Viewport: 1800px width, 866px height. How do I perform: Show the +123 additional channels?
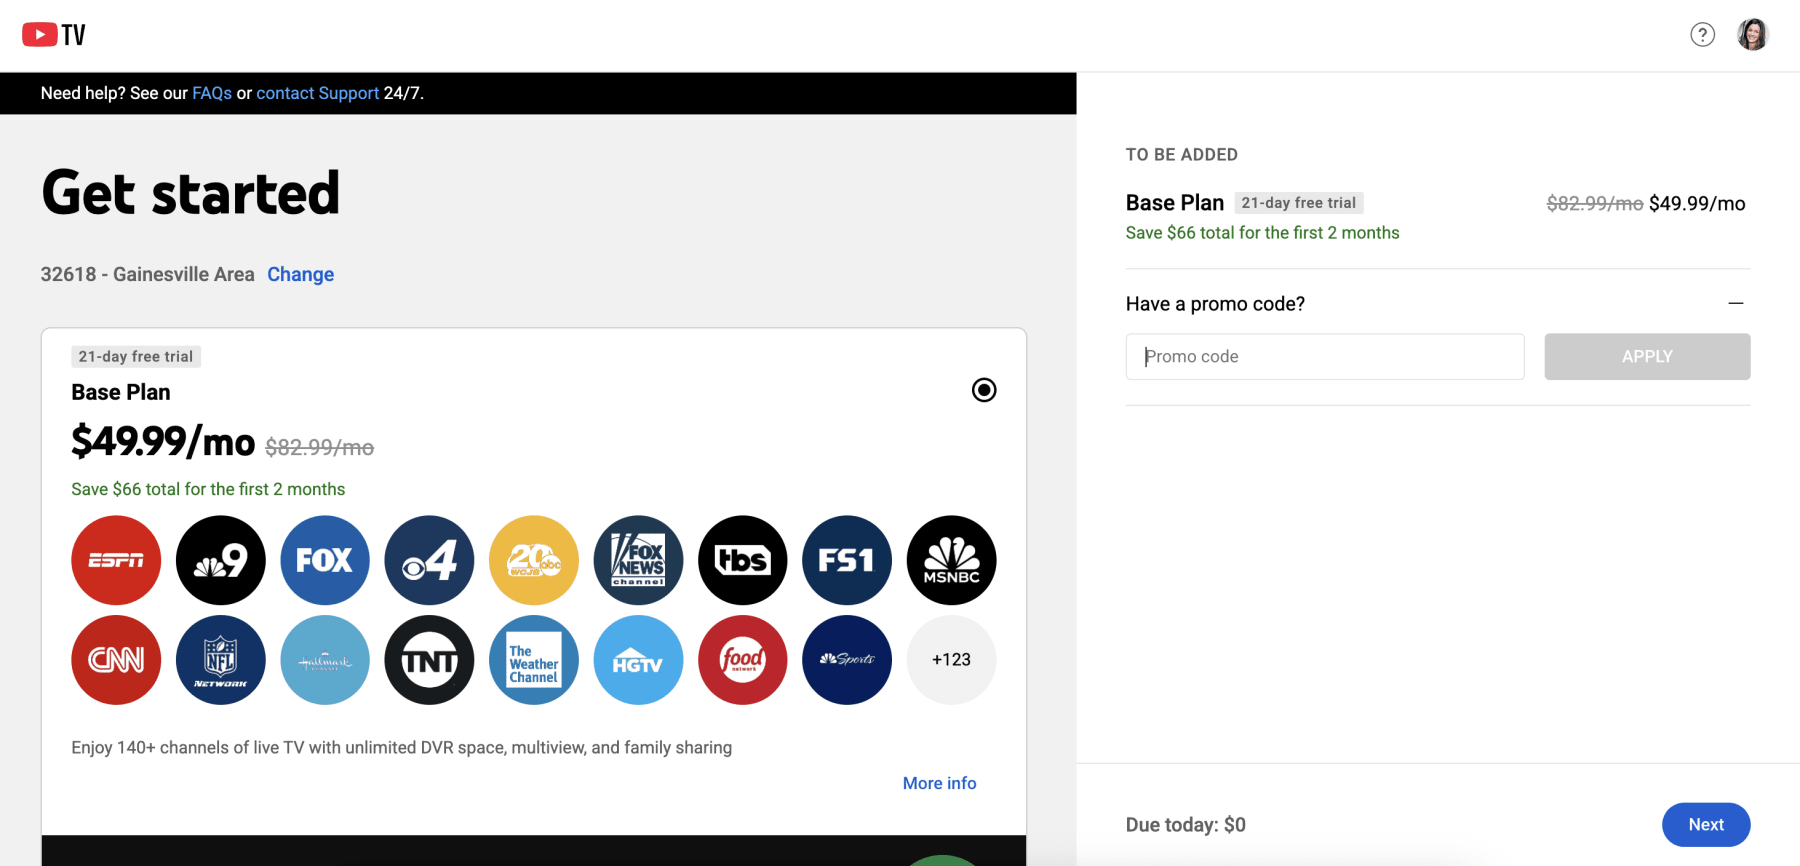tap(951, 660)
